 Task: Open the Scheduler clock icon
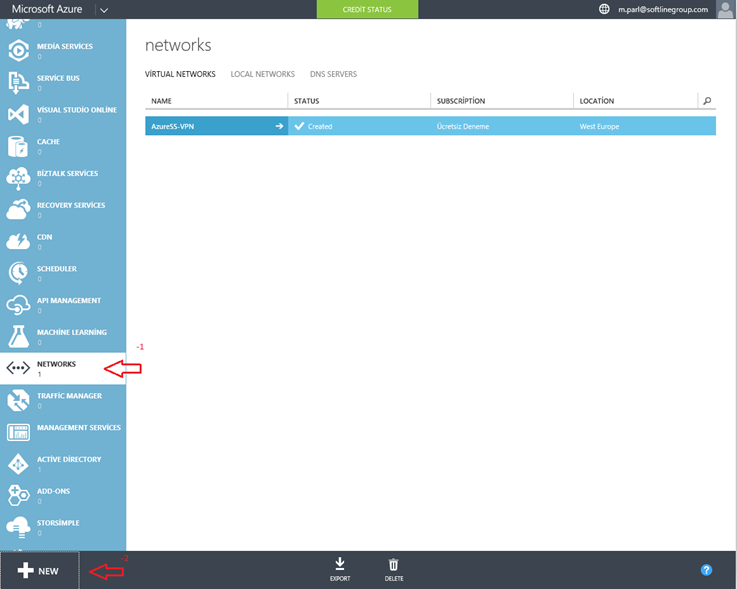point(18,273)
